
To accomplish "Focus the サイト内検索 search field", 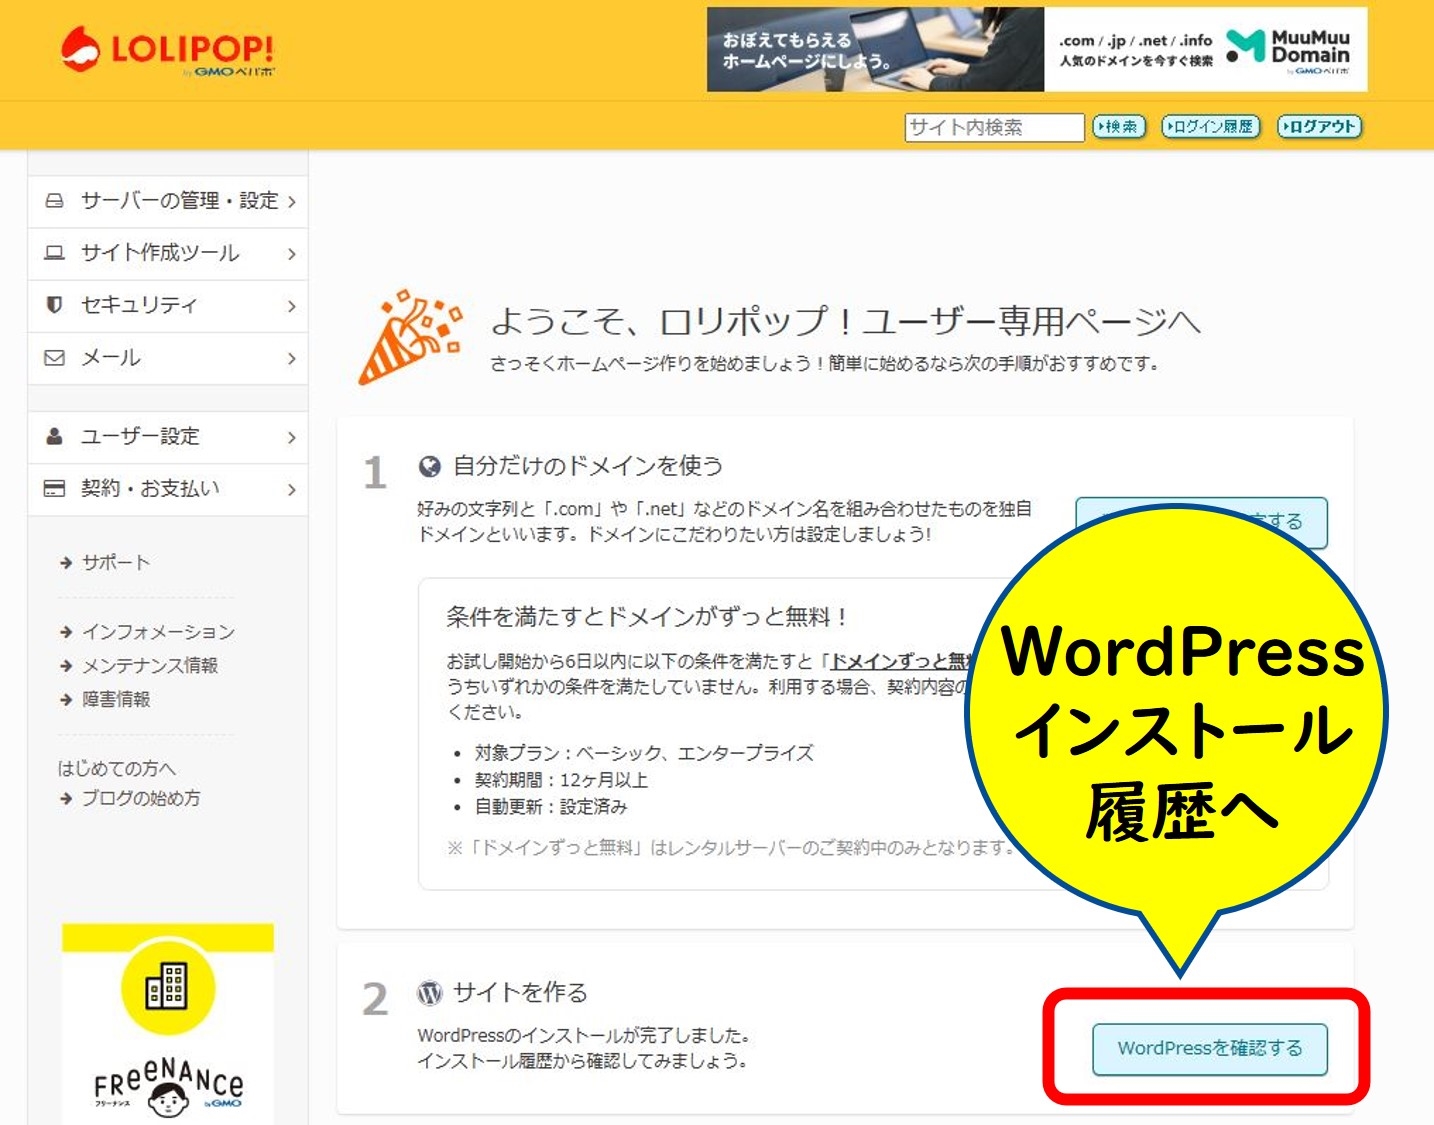I will (994, 127).
